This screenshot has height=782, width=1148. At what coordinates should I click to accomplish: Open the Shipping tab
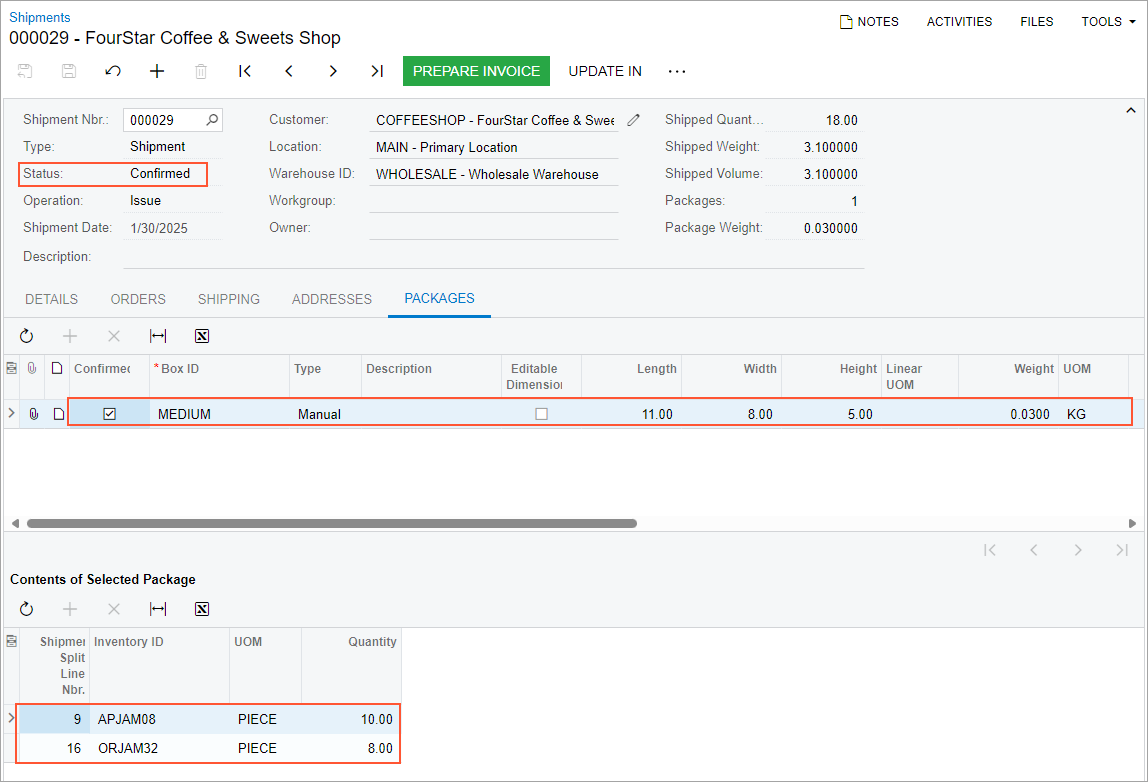tap(229, 299)
